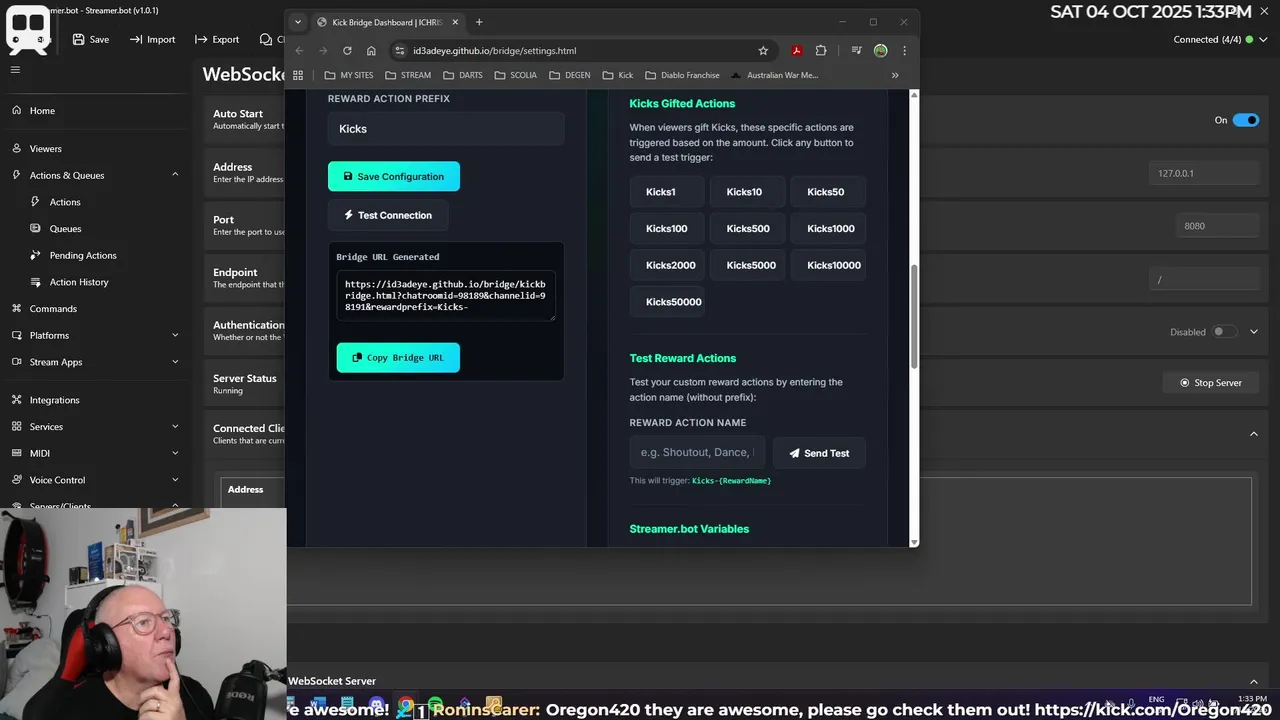Screen dimensions: 1280x720
Task: Click the Pending Actions icon
Action: click(36, 255)
